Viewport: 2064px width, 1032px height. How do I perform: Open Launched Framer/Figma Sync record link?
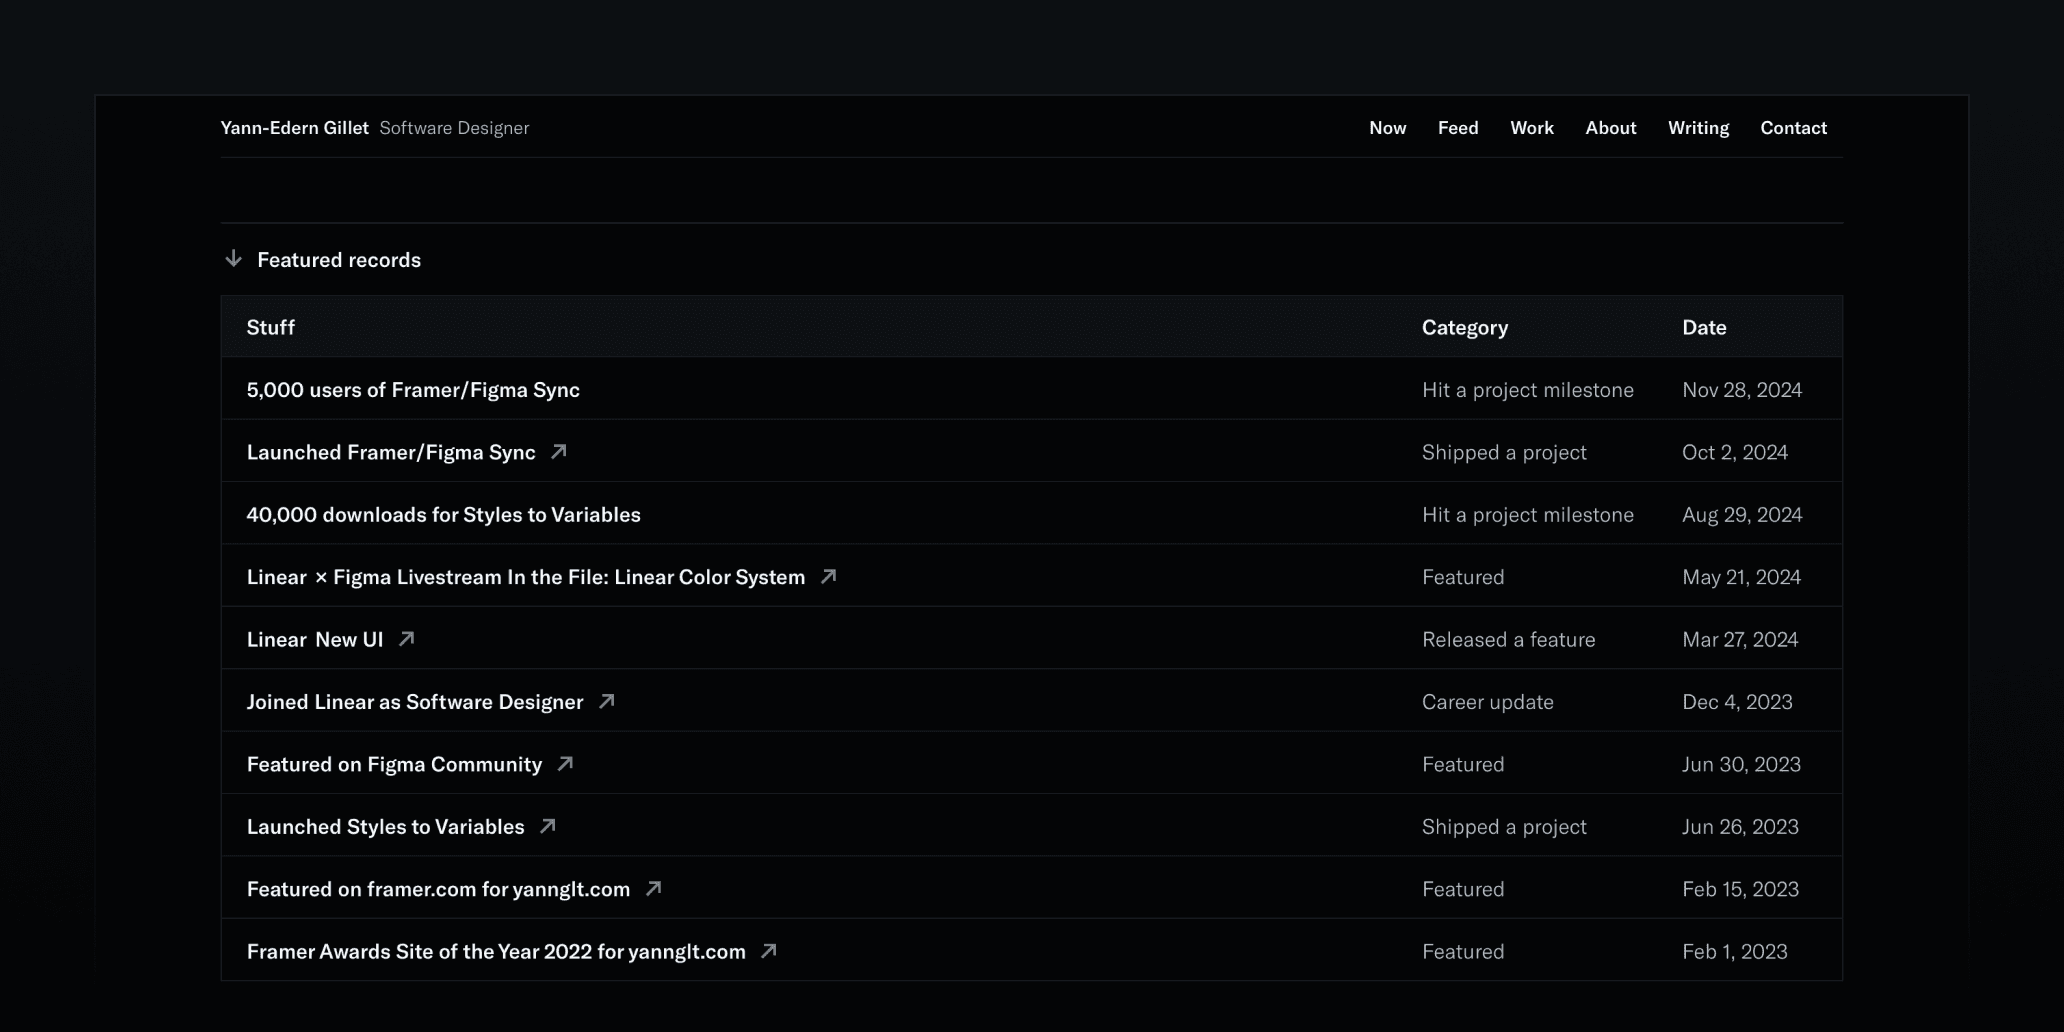click(391, 452)
